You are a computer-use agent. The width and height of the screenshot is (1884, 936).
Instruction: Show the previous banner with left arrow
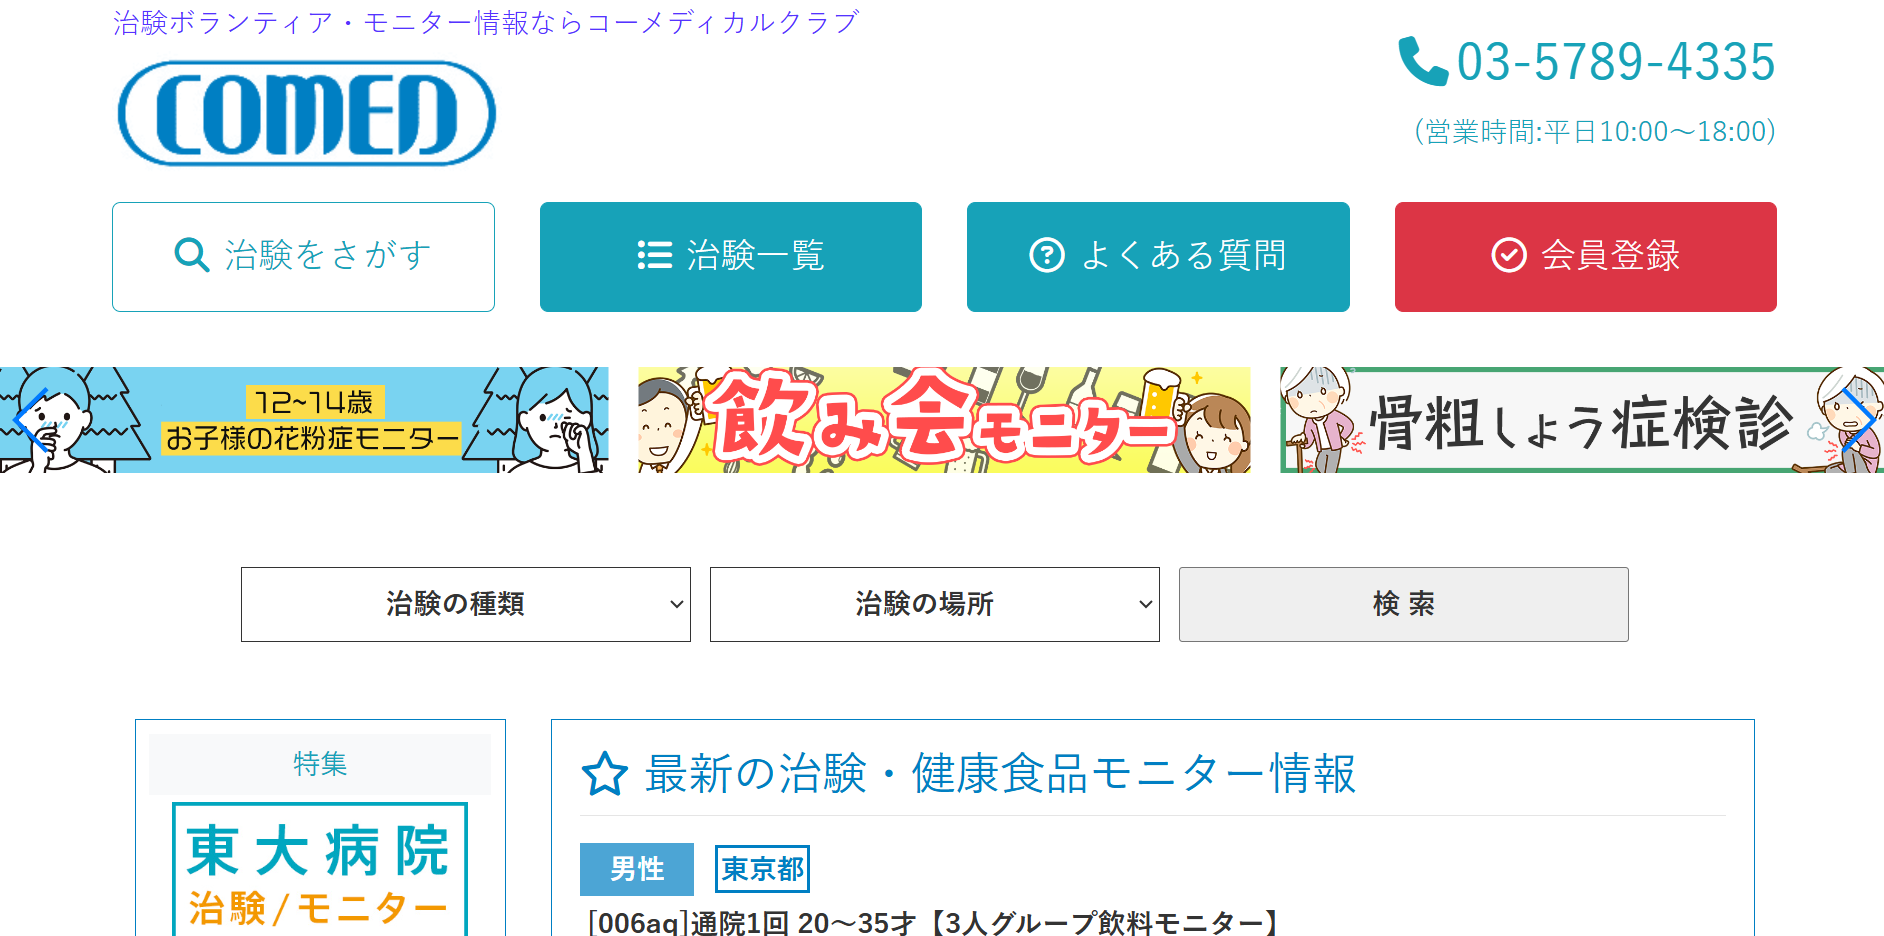click(x=30, y=420)
